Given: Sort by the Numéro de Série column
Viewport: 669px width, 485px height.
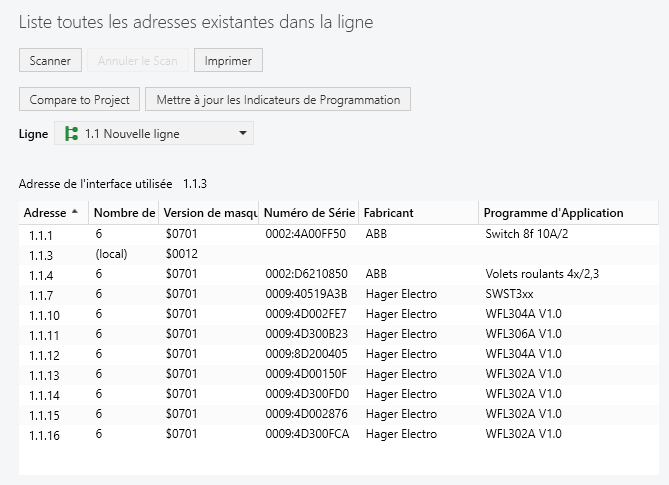Looking at the screenshot, I should [x=309, y=213].
